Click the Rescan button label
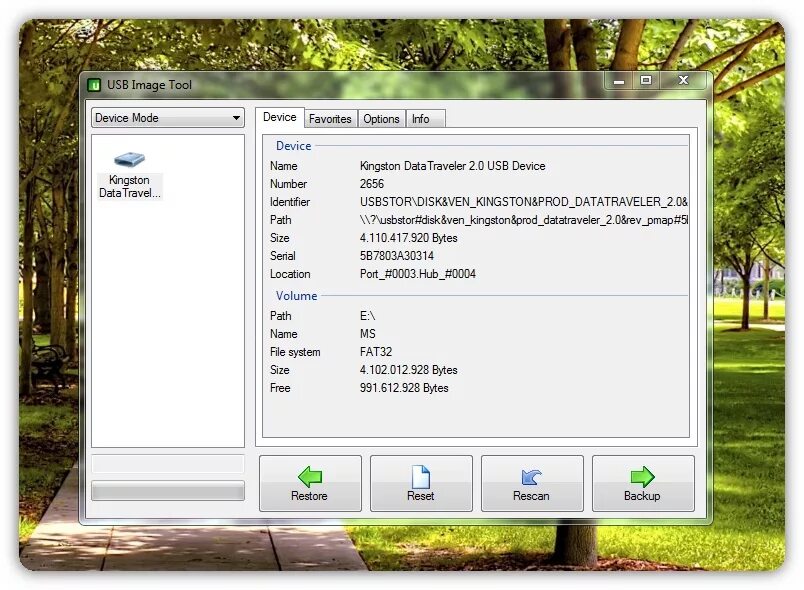 (x=531, y=496)
